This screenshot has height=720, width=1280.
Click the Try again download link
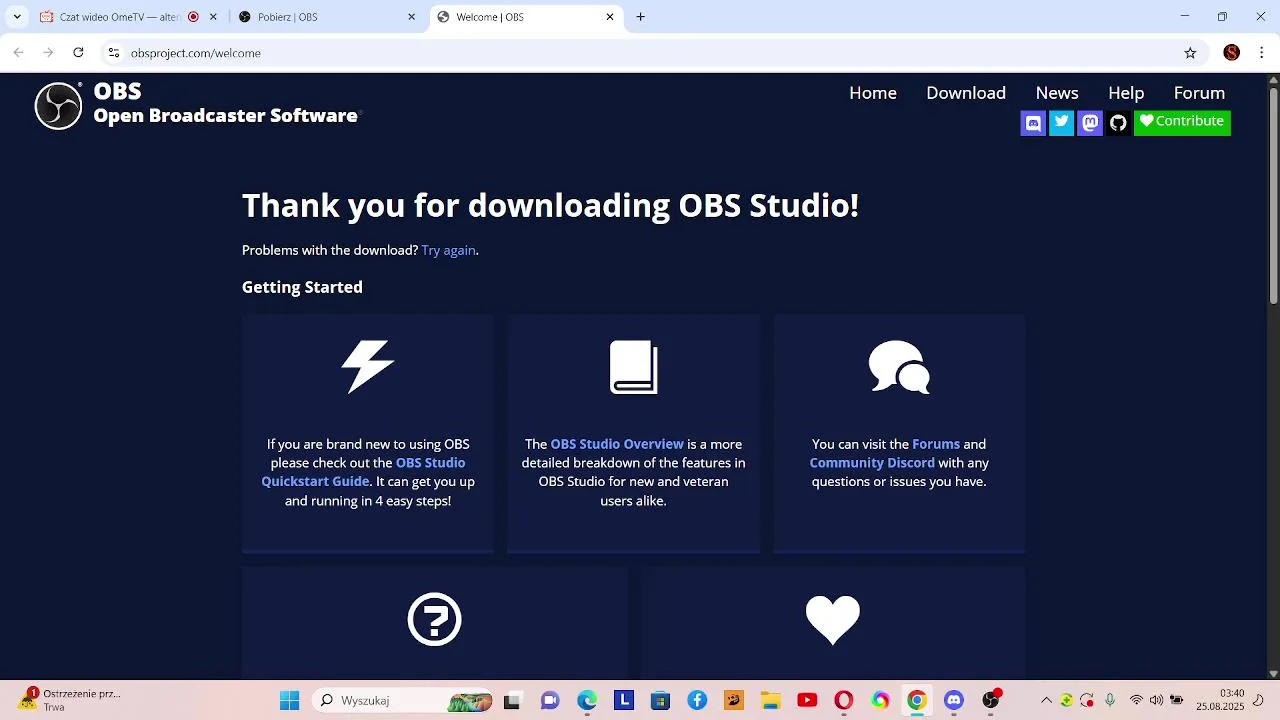point(448,250)
